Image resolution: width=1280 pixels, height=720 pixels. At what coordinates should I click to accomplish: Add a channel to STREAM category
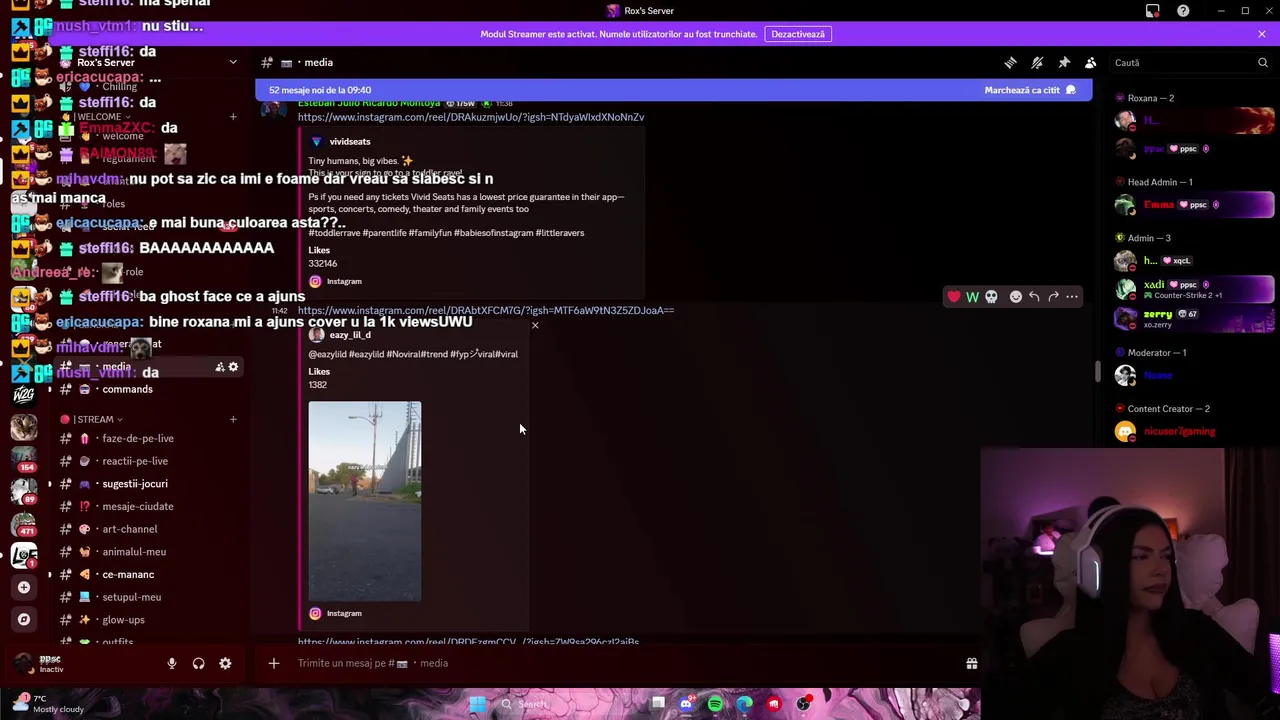pos(233,419)
